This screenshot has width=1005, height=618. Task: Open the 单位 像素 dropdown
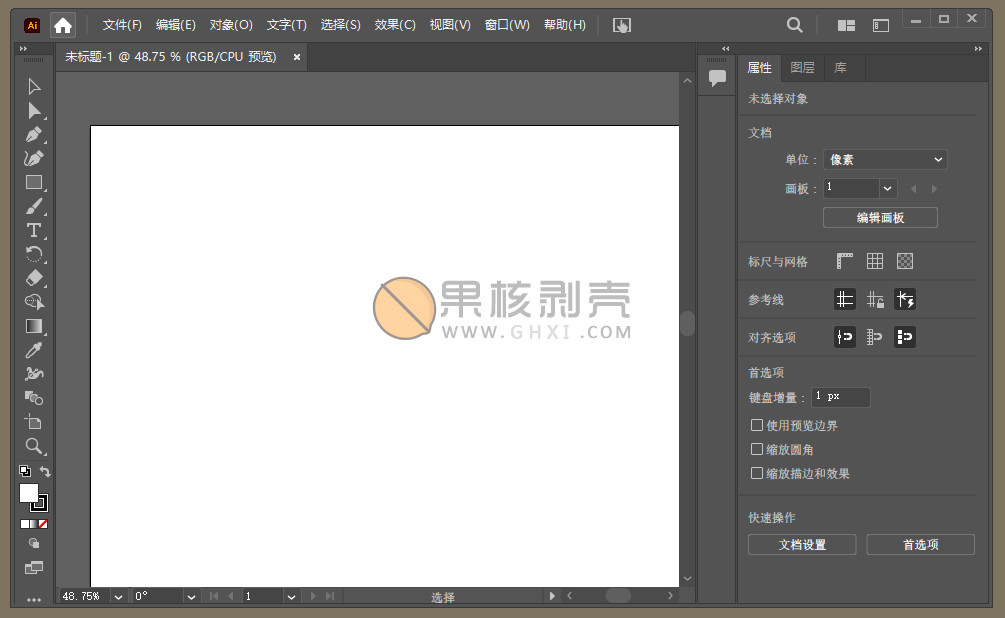tap(885, 160)
